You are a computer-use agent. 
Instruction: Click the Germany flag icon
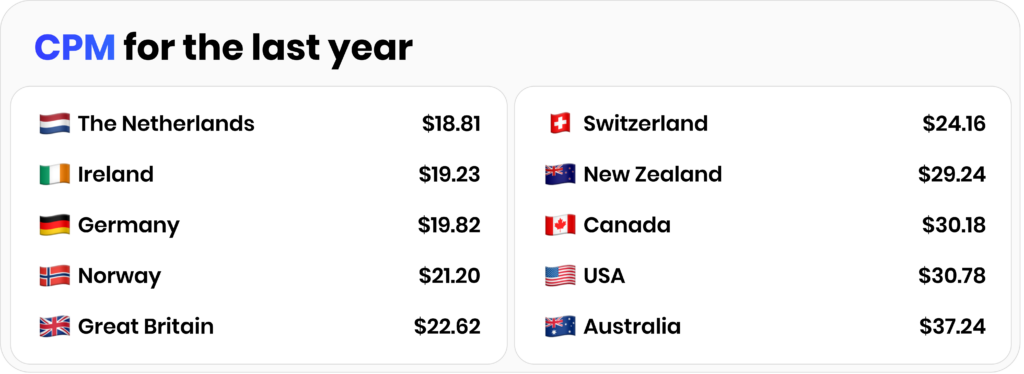[54, 225]
